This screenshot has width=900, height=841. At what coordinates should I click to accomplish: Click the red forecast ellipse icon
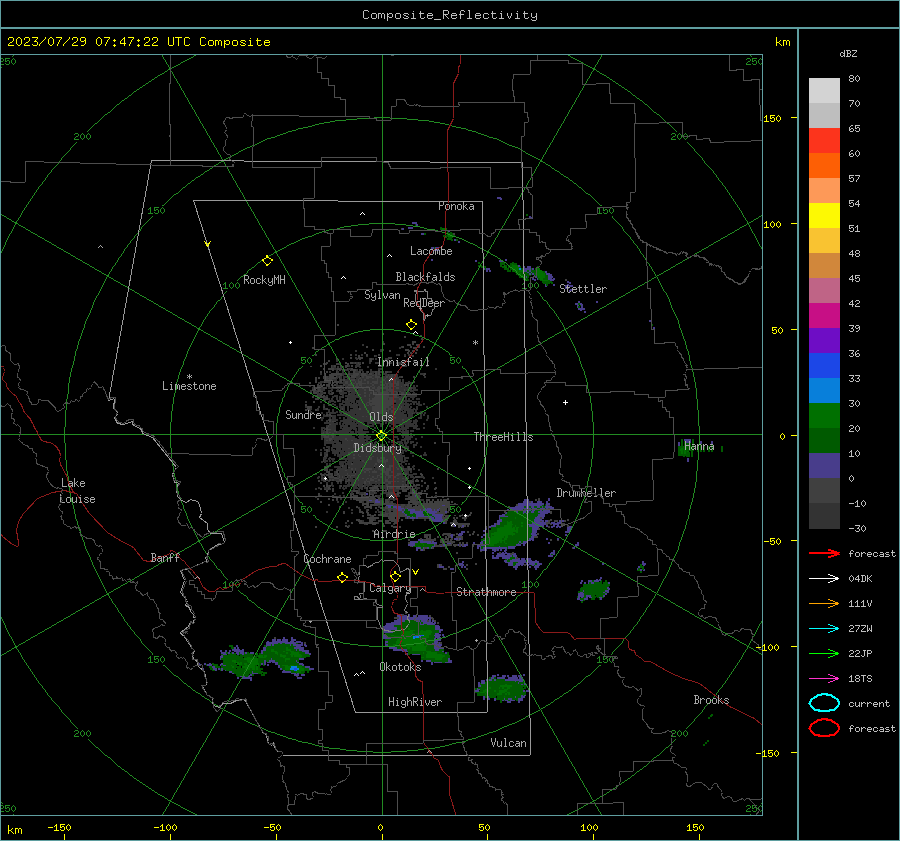coord(824,728)
